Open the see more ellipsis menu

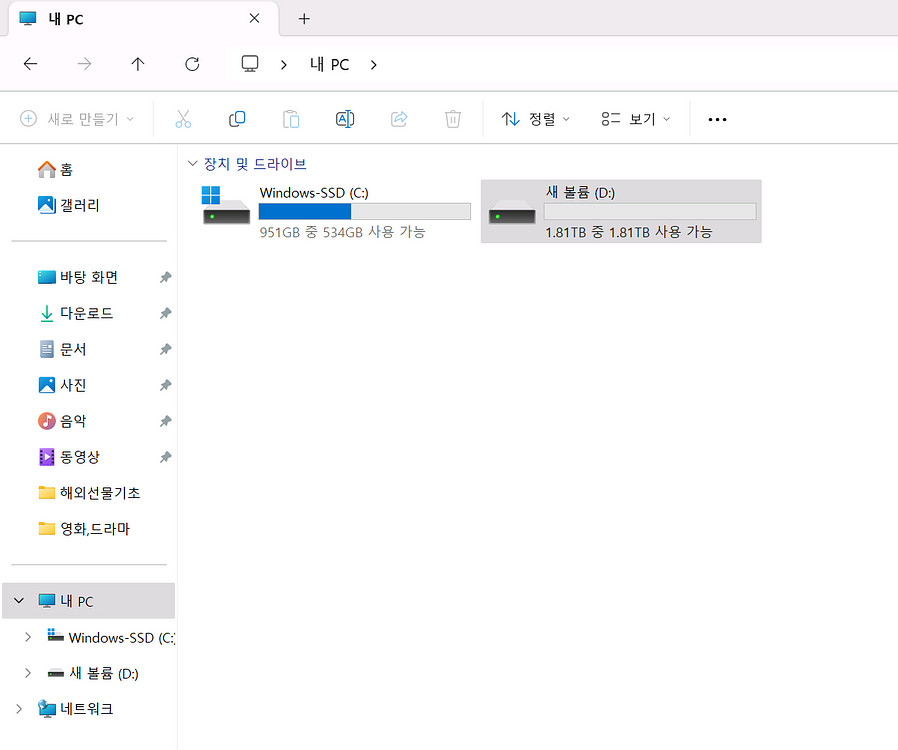point(717,119)
